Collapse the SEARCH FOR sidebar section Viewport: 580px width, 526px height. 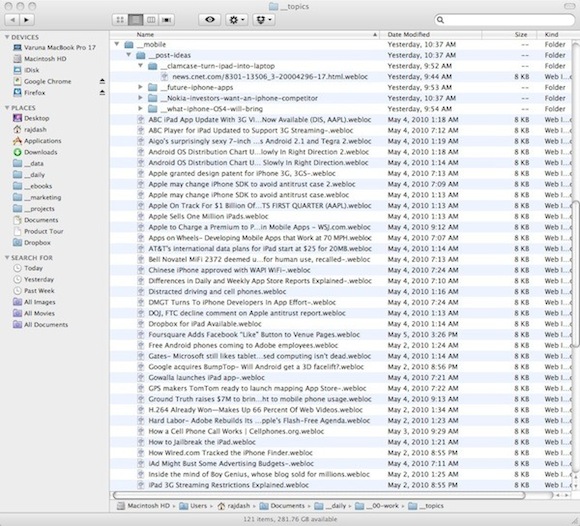tap(7, 257)
